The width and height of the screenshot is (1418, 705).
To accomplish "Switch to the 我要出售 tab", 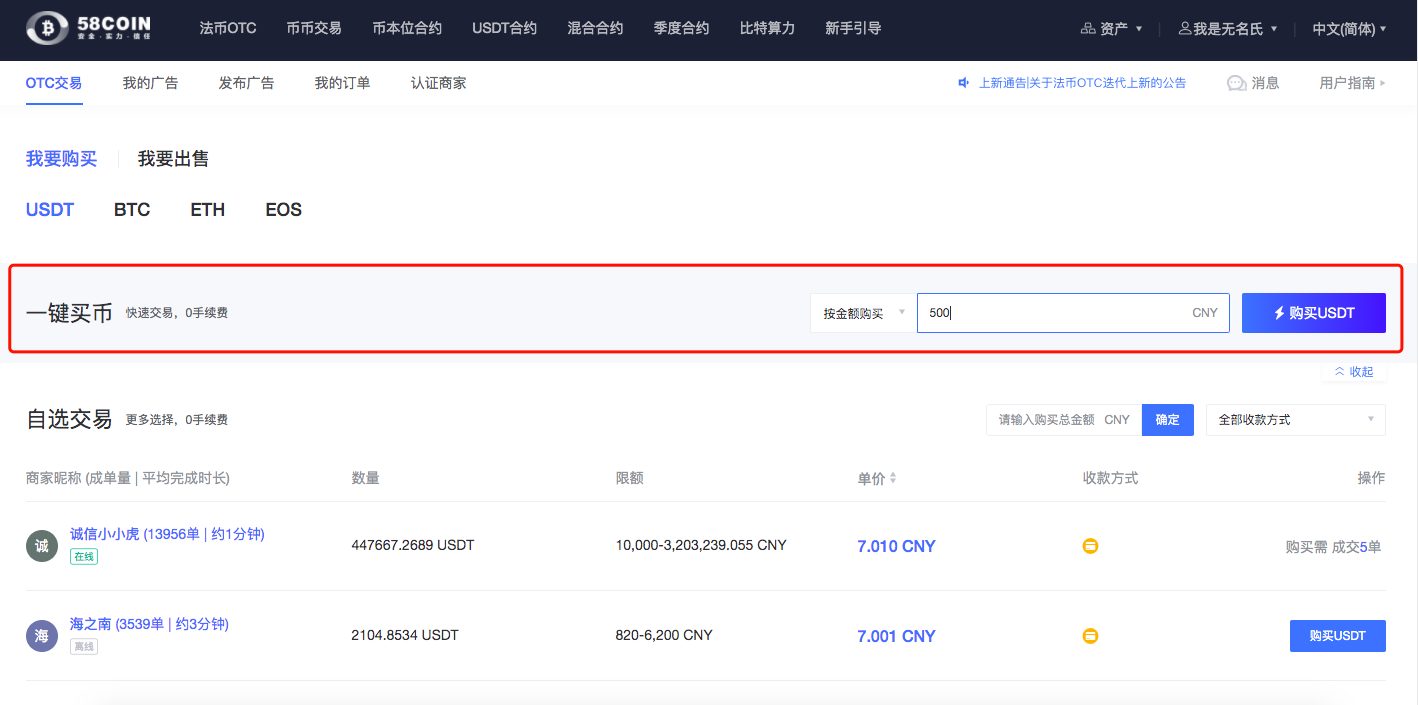I will pos(173,159).
